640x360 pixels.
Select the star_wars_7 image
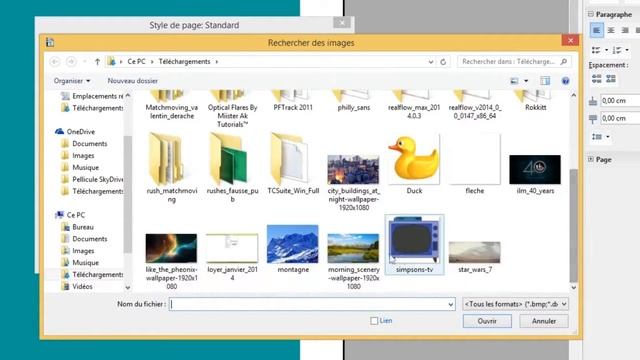click(474, 252)
